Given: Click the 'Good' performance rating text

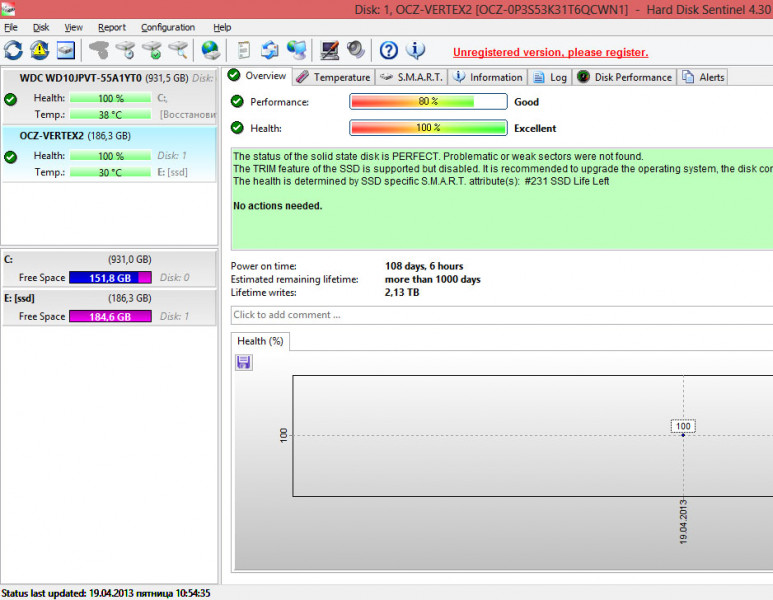Looking at the screenshot, I should point(526,102).
